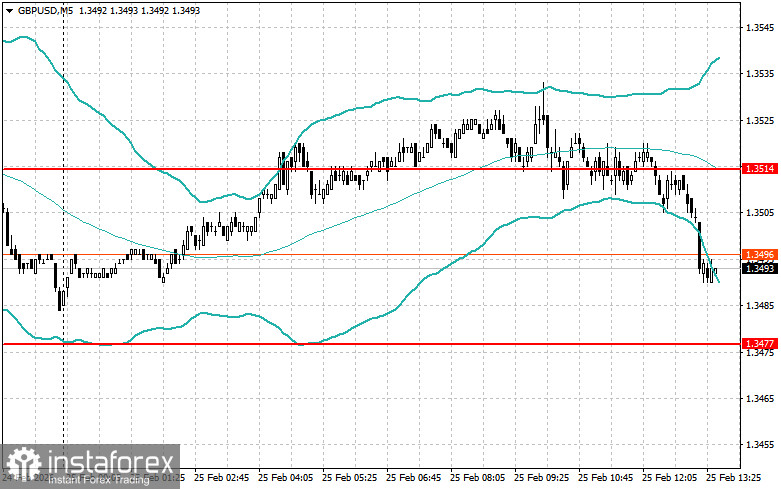
Task: Click the GBPUSD,M5 chart title text
Action: click(x=45, y=10)
